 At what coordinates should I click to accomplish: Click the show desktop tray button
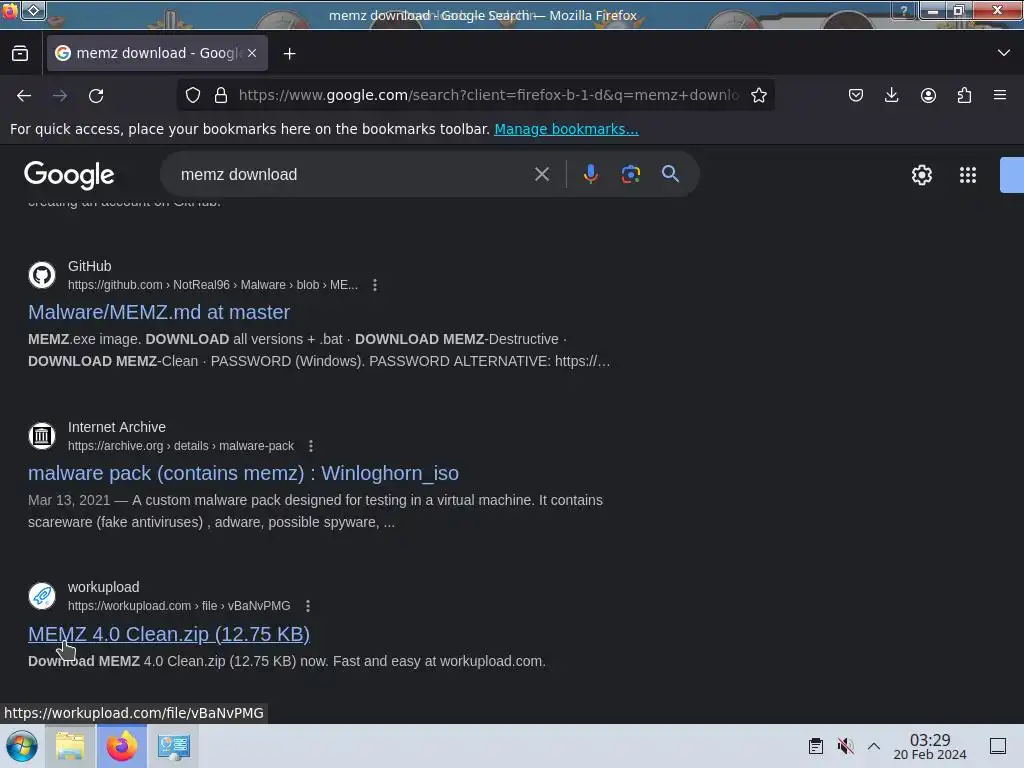click(x=998, y=746)
